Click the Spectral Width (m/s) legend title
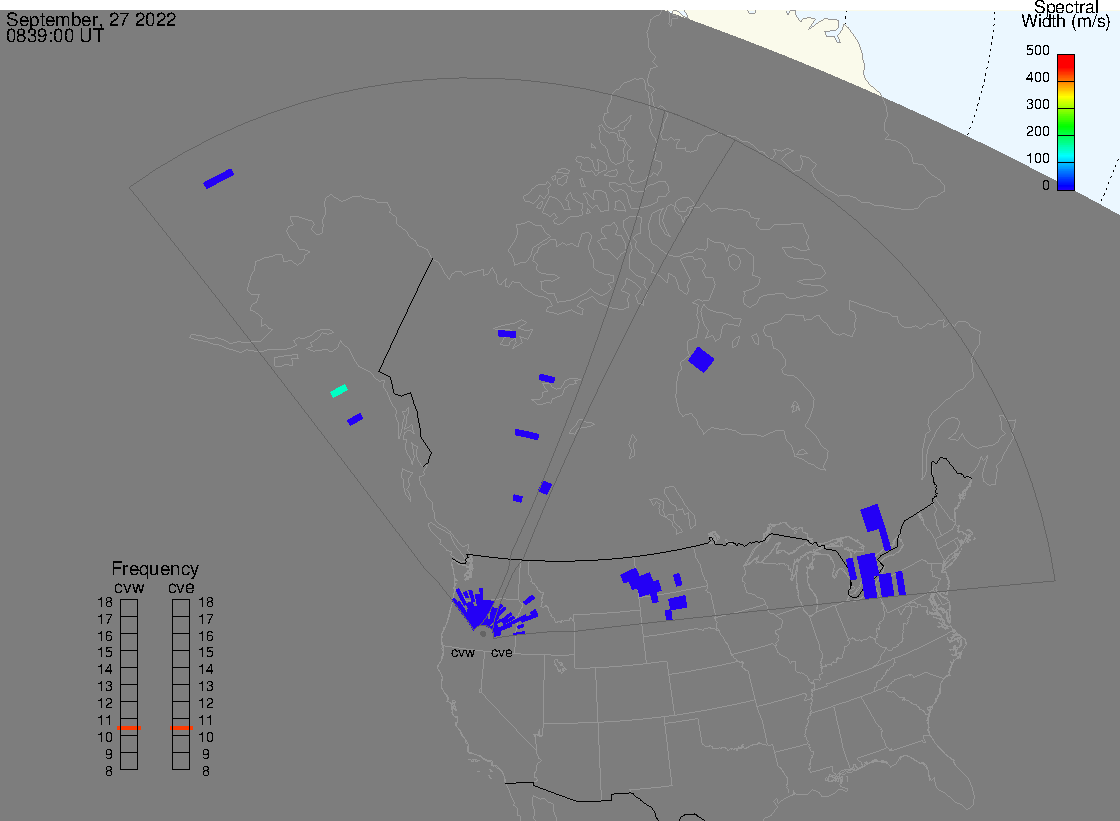The width and height of the screenshot is (1120, 821). pyautogui.click(x=1066, y=14)
